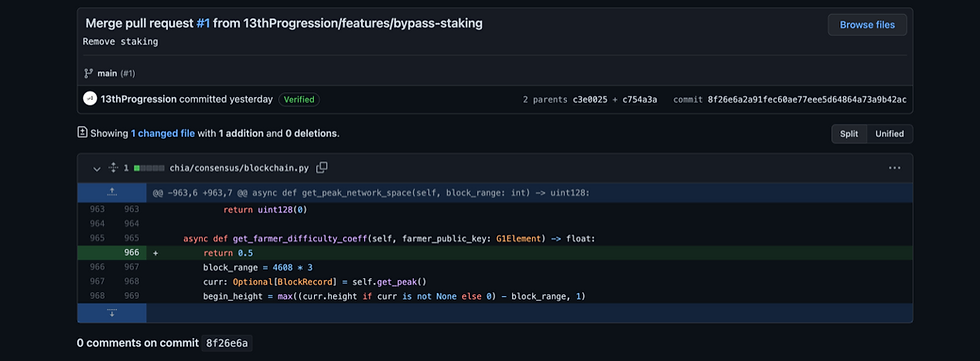Open pull request #1 link in title
980x361 pixels.
tap(203, 24)
